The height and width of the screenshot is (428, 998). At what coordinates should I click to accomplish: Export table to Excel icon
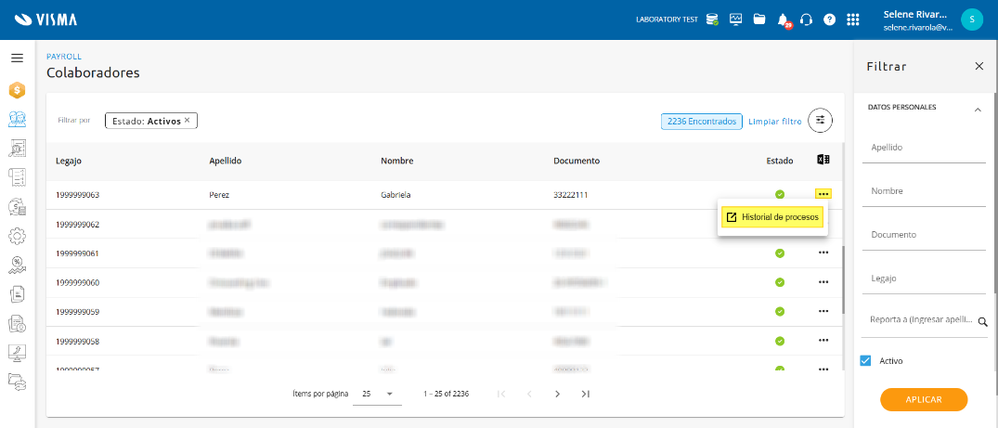(x=823, y=160)
